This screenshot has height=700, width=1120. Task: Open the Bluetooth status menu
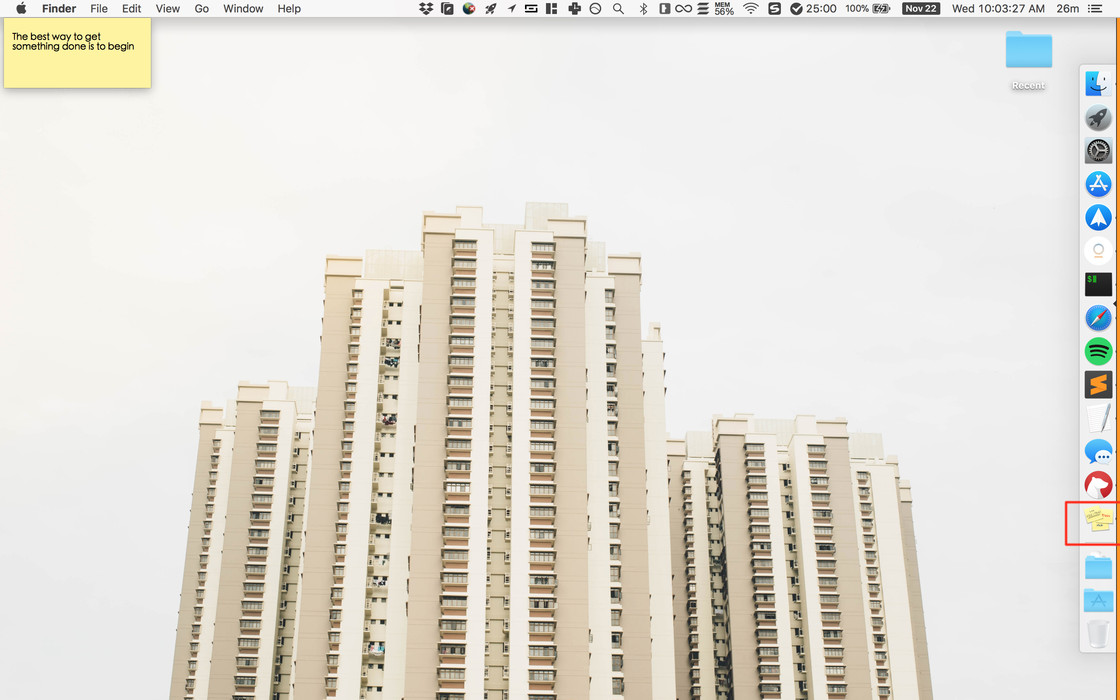[643, 9]
